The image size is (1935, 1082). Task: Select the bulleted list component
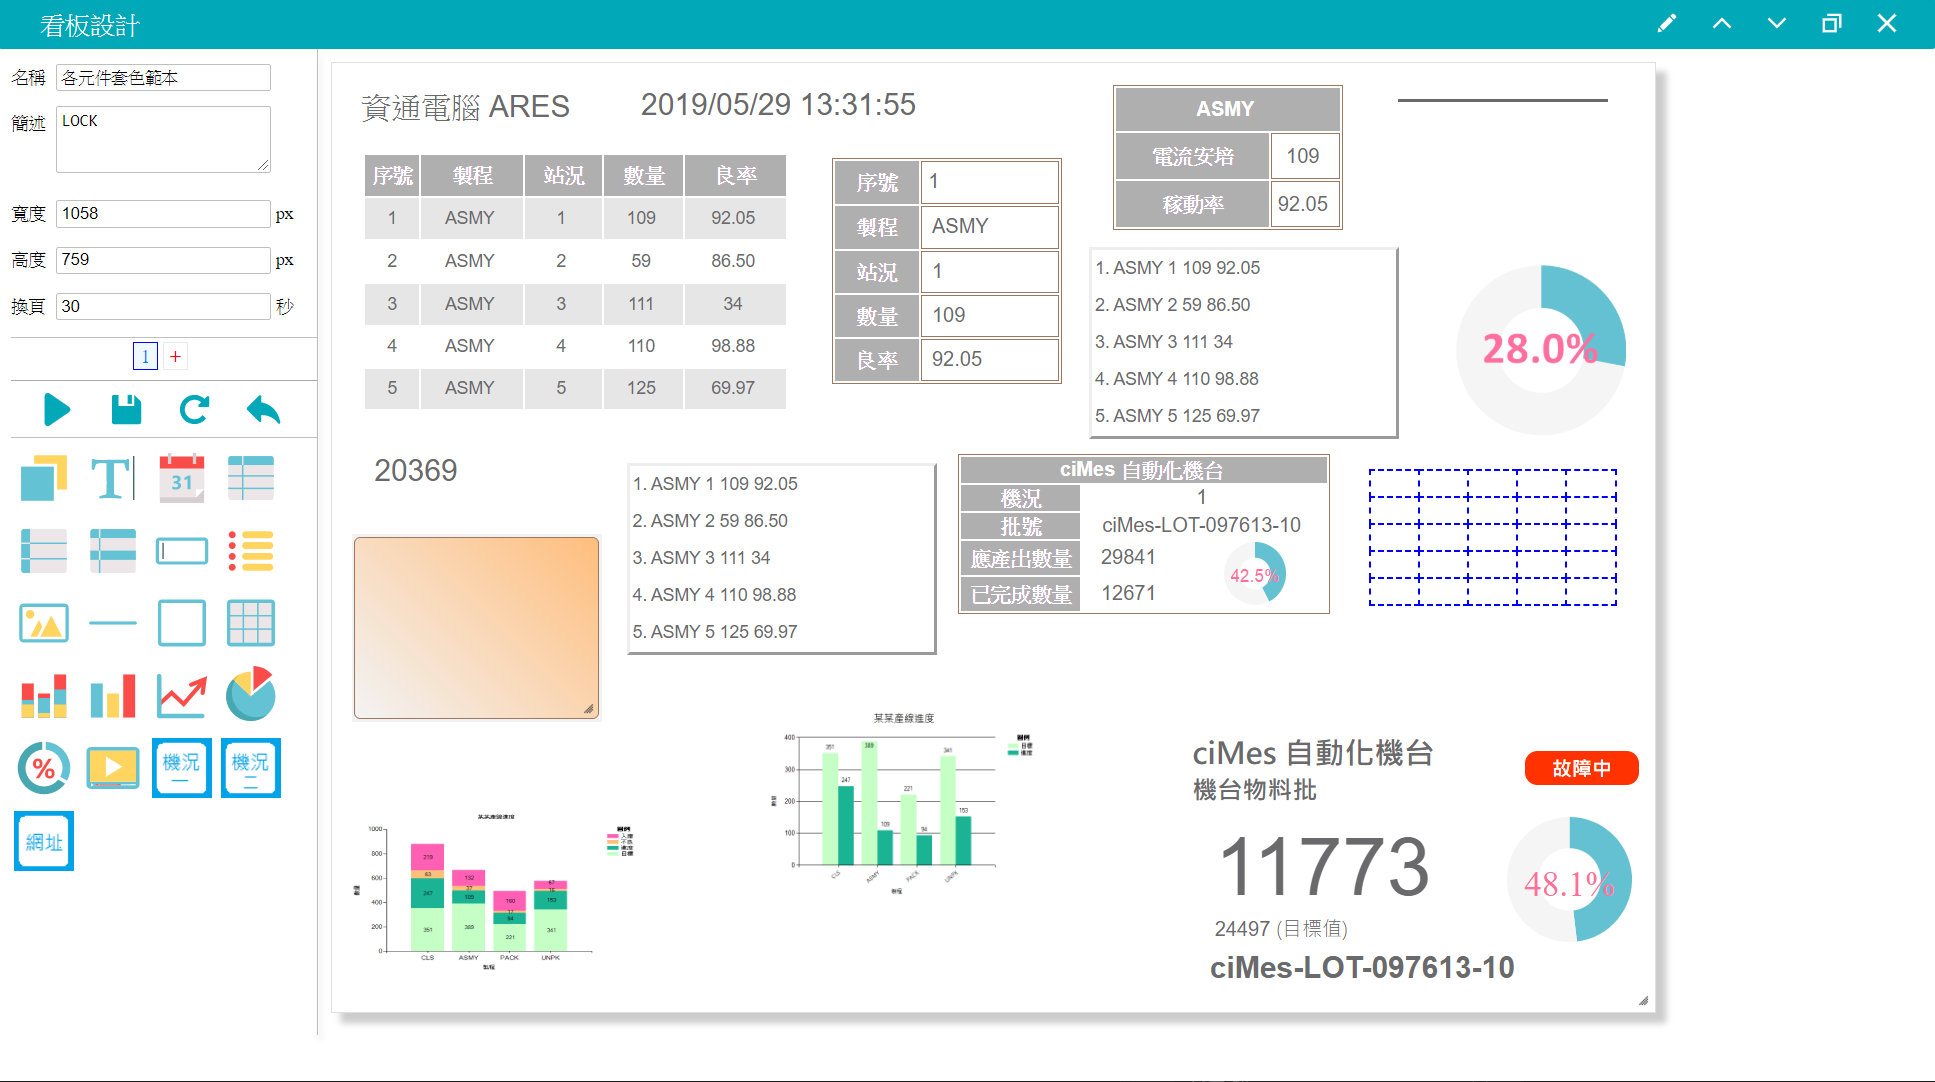click(x=251, y=551)
